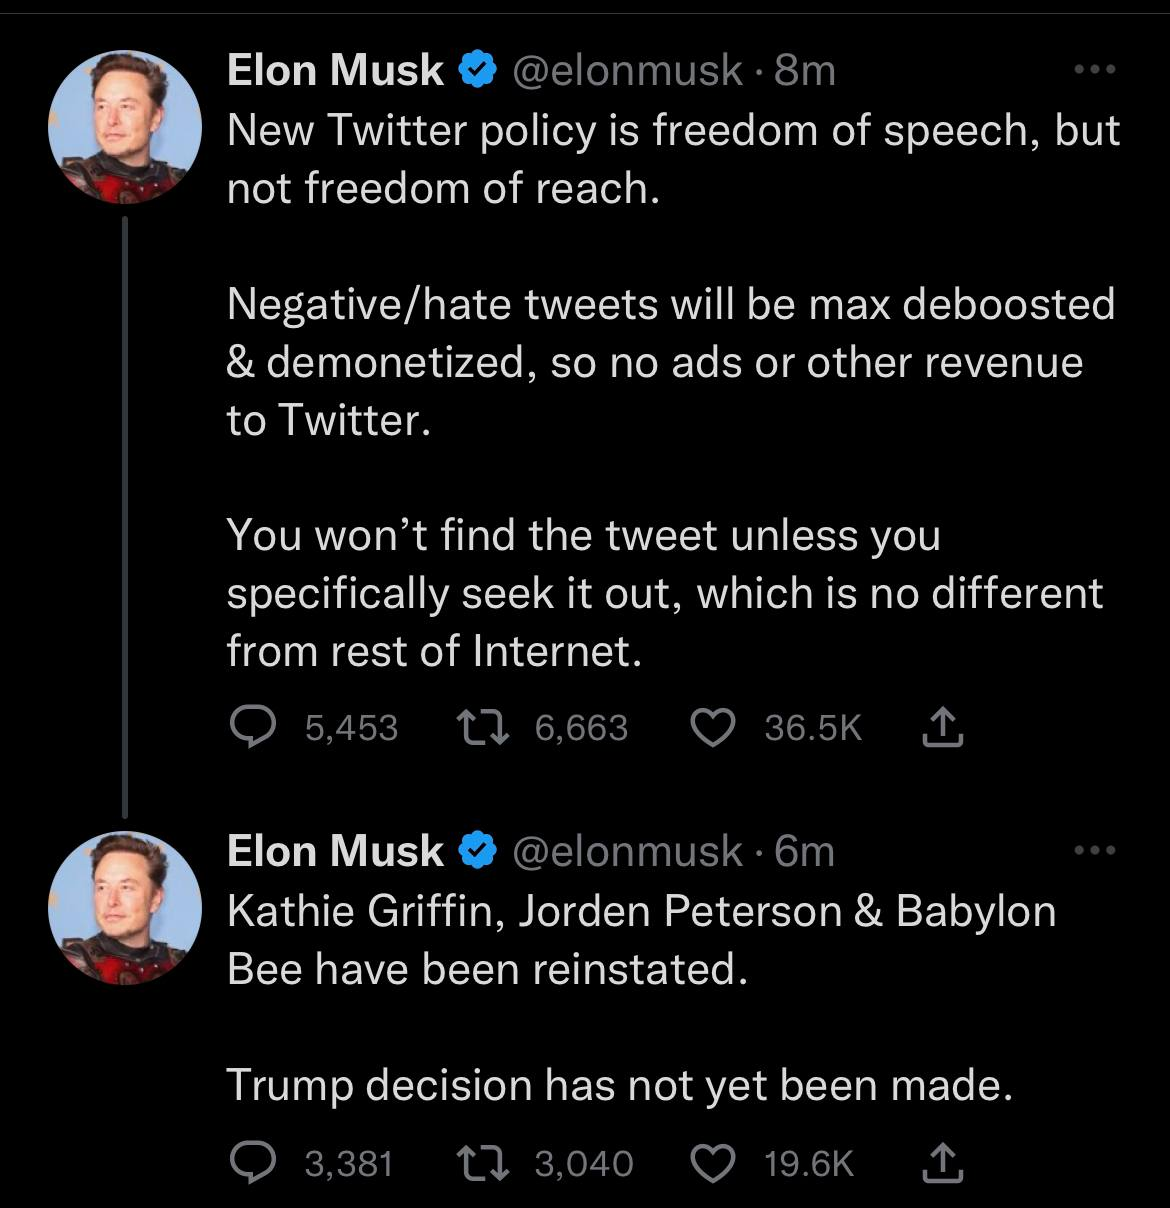The width and height of the screenshot is (1170, 1208).
Task: Open profile picture on first tweet
Action: tap(125, 127)
